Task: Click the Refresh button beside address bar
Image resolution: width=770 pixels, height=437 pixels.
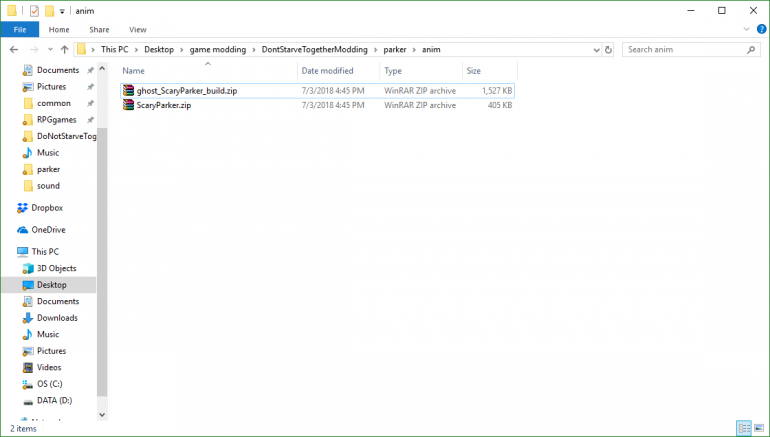Action: 607,49
